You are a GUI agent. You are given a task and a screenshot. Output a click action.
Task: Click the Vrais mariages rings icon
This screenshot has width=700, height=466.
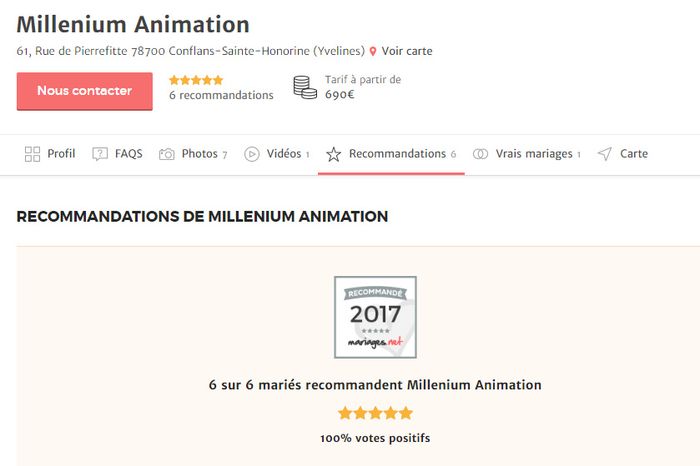[x=480, y=154]
